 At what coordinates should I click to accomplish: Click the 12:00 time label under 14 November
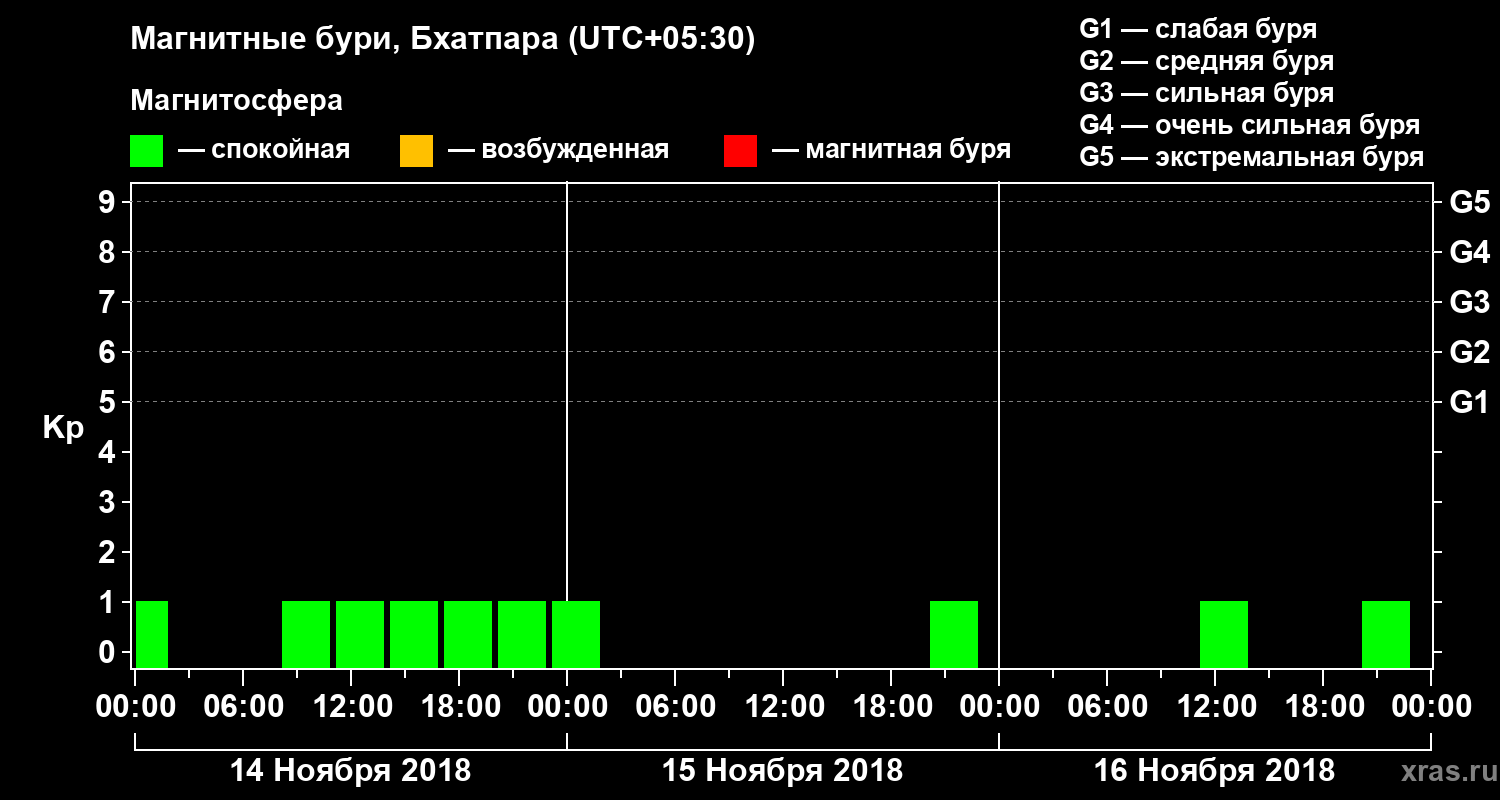coord(351,707)
